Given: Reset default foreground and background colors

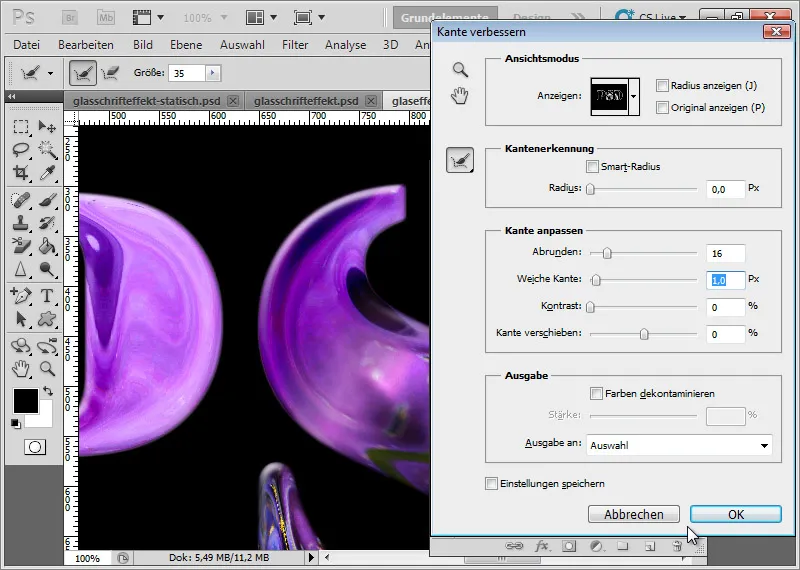Looking at the screenshot, I should click(15, 424).
